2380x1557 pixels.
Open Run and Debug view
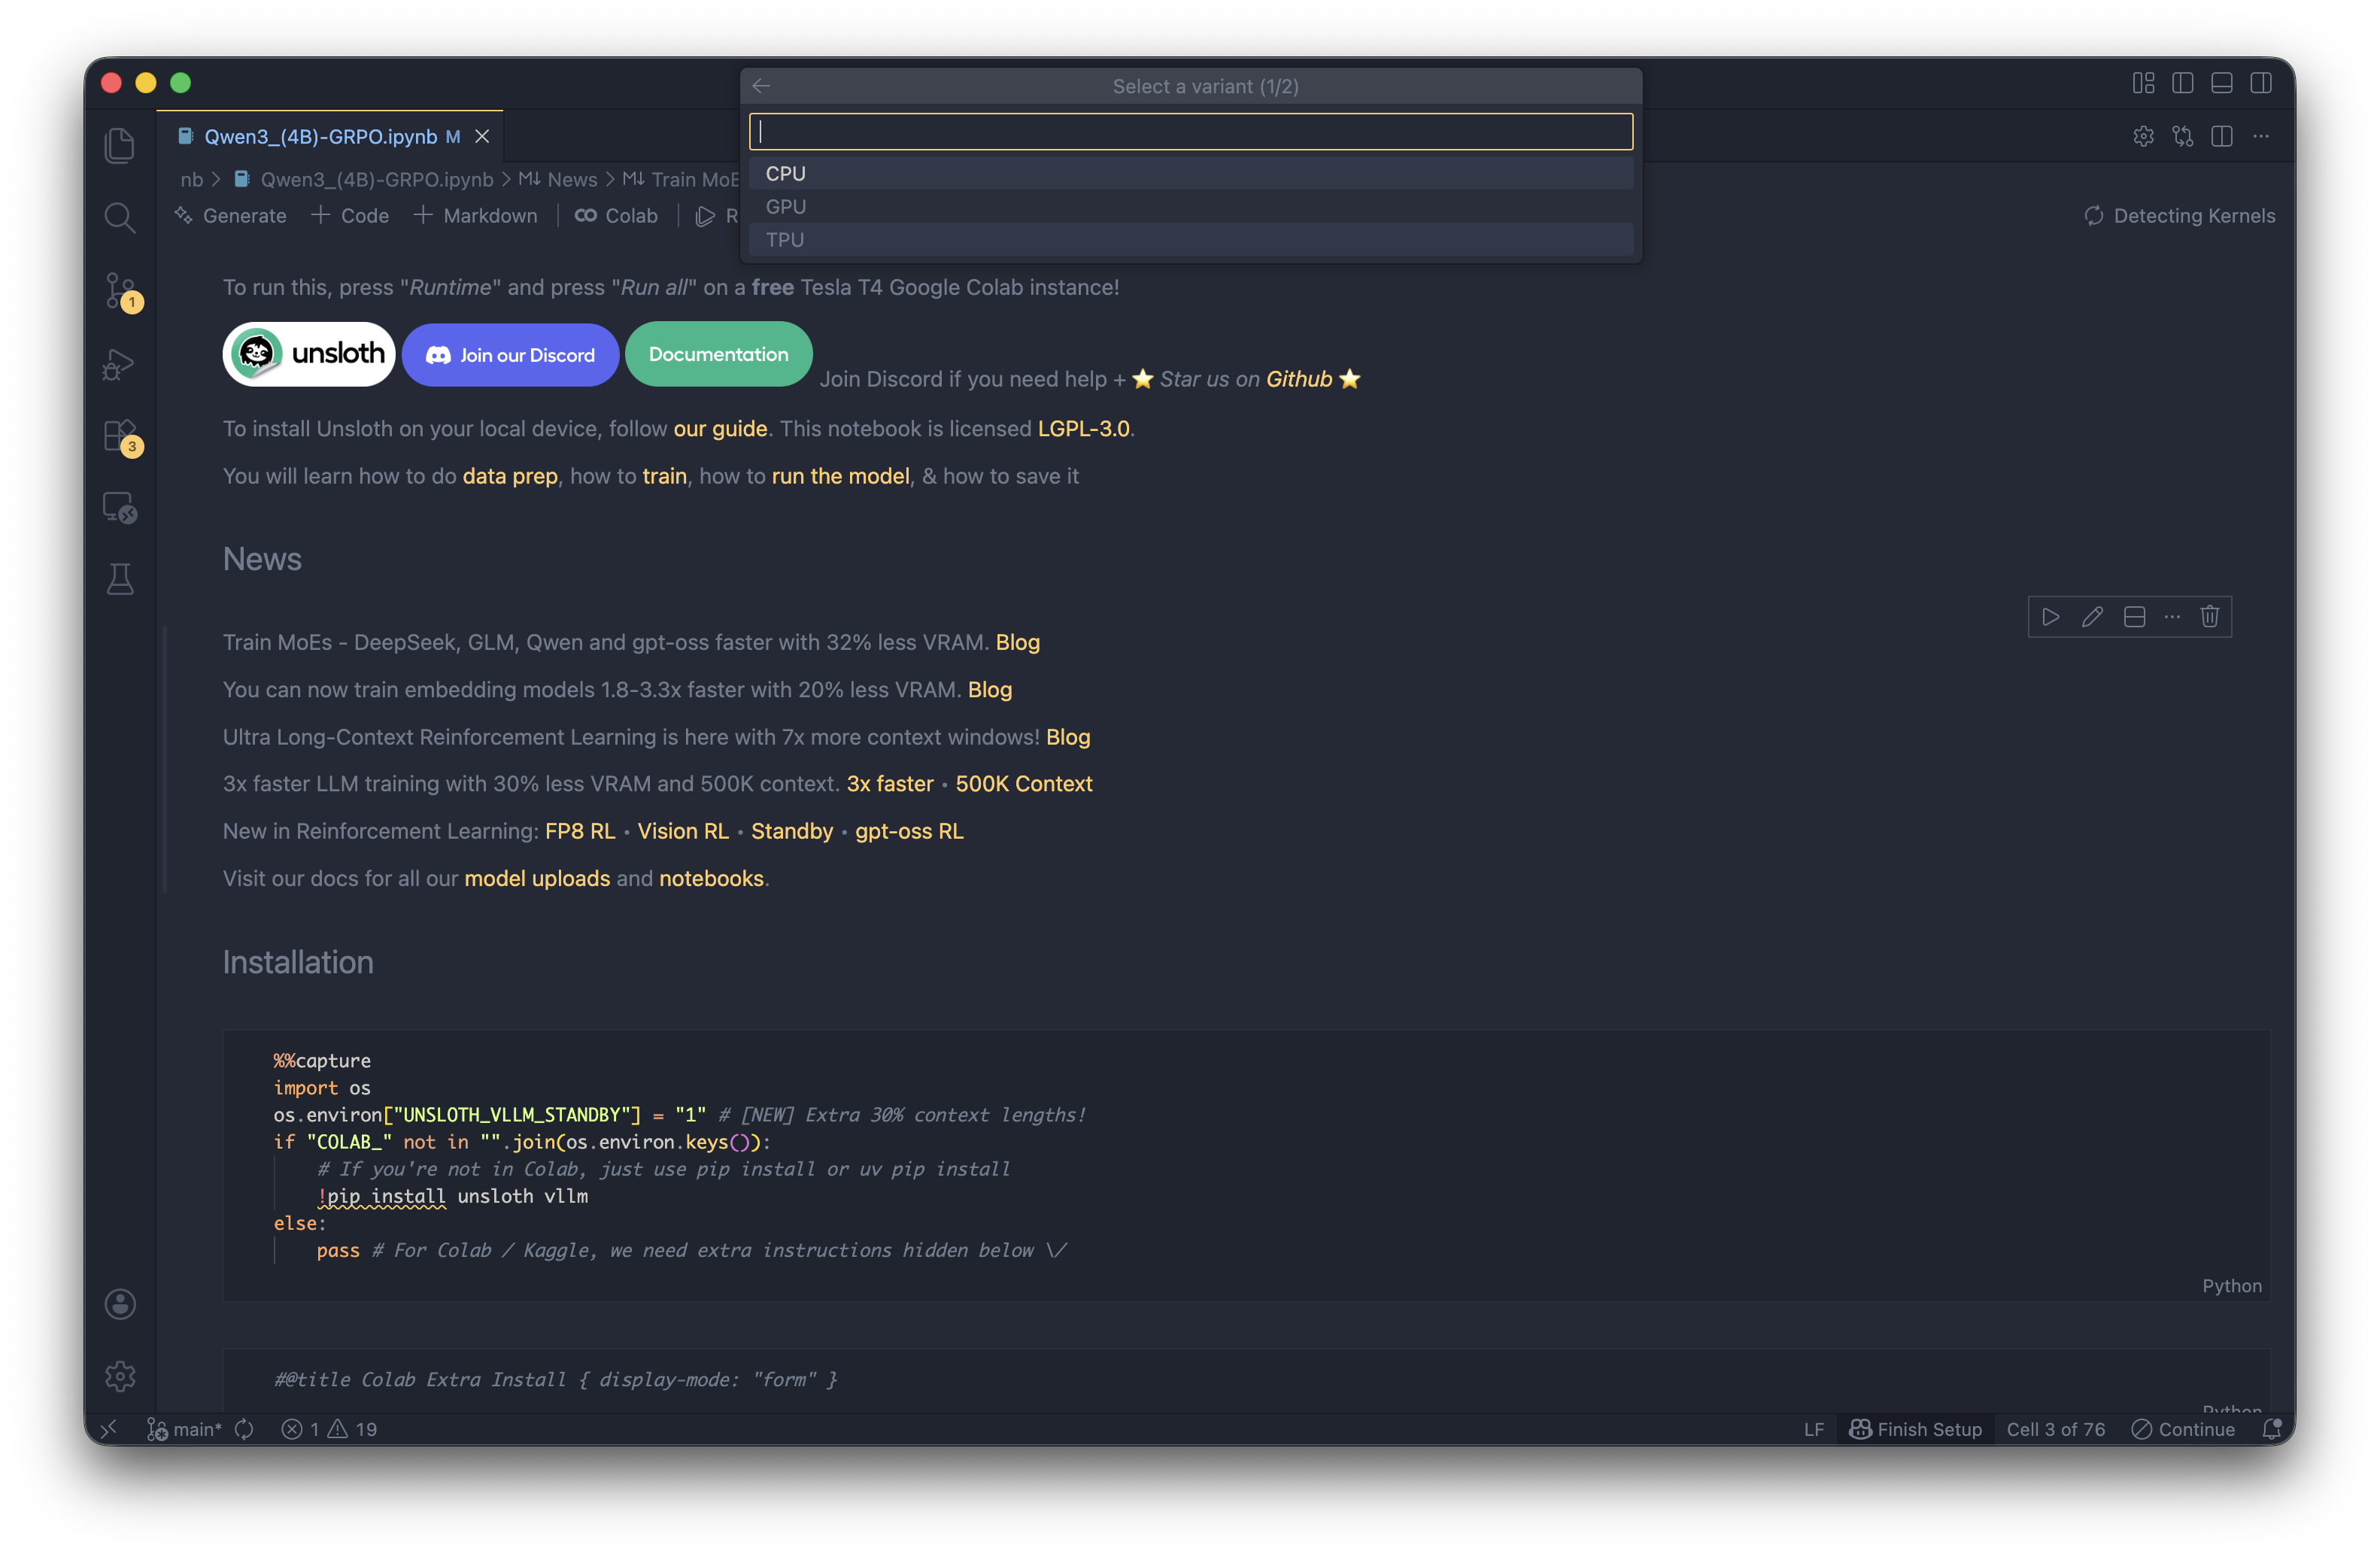click(x=120, y=364)
